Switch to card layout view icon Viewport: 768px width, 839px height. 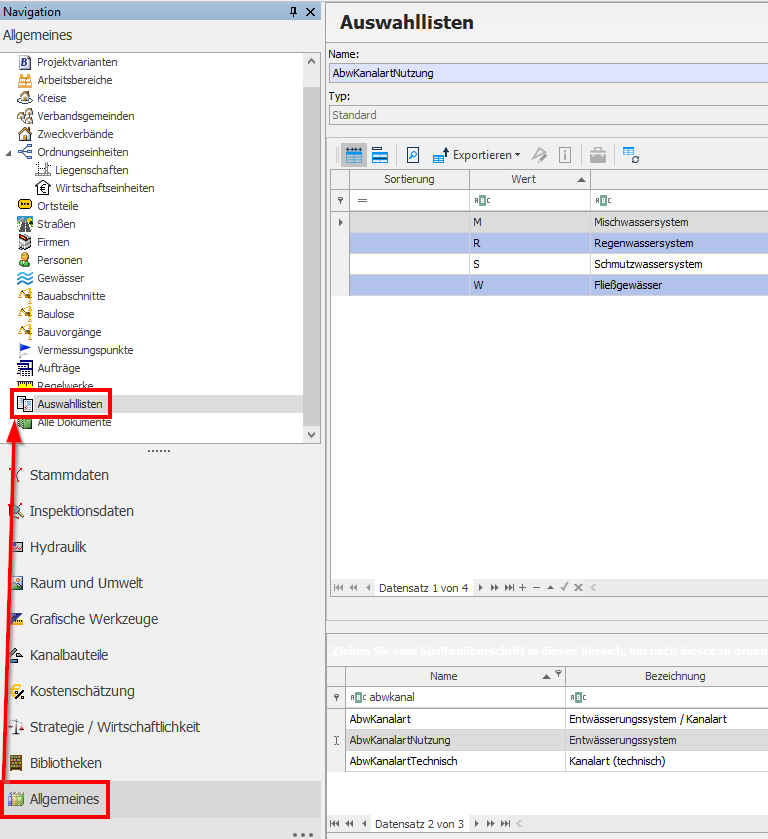pyautogui.click(x=380, y=155)
